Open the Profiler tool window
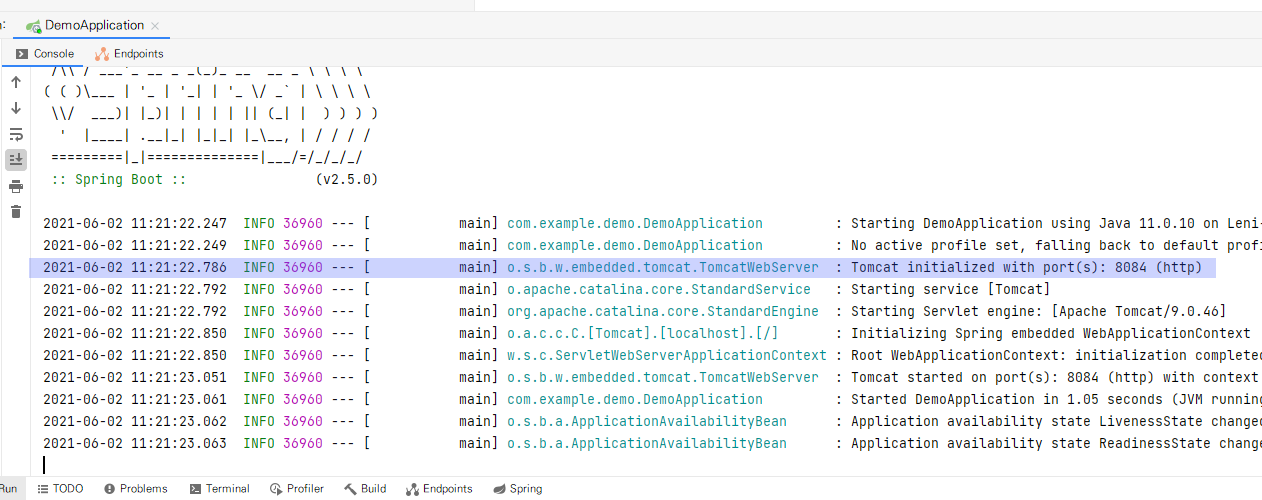The image size is (1262, 500). [x=297, y=489]
